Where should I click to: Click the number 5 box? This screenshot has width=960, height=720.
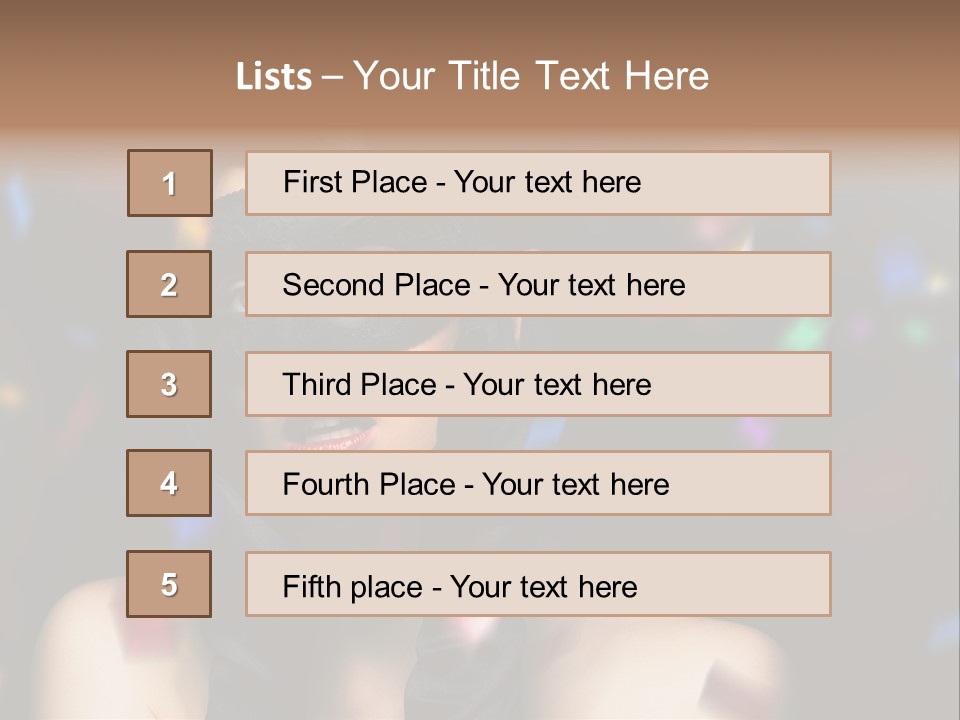[x=169, y=584]
